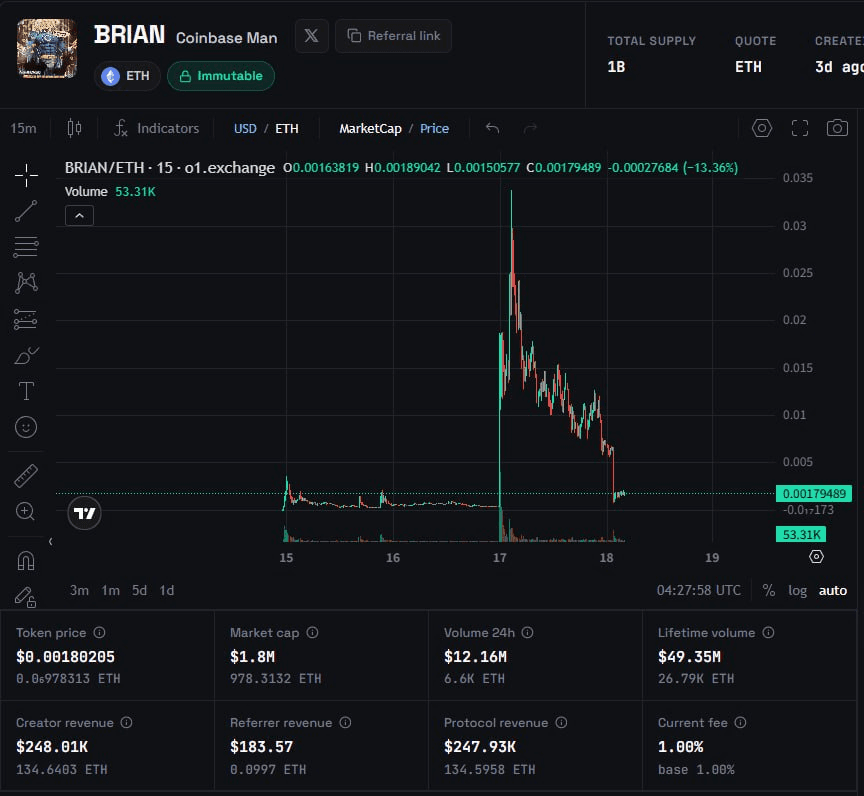This screenshot has width=864, height=796.
Task: Select the ruler measure tool
Action: (x=26, y=476)
